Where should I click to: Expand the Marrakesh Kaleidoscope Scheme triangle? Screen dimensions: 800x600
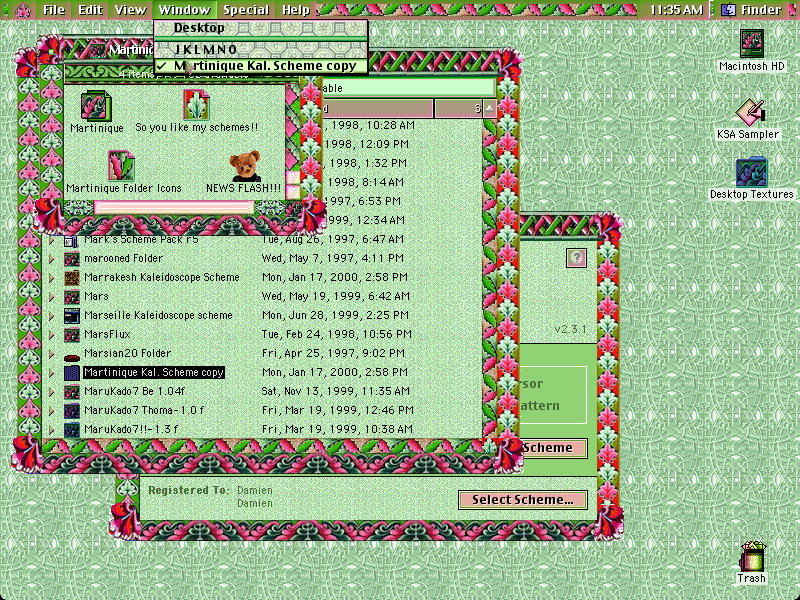[52, 278]
